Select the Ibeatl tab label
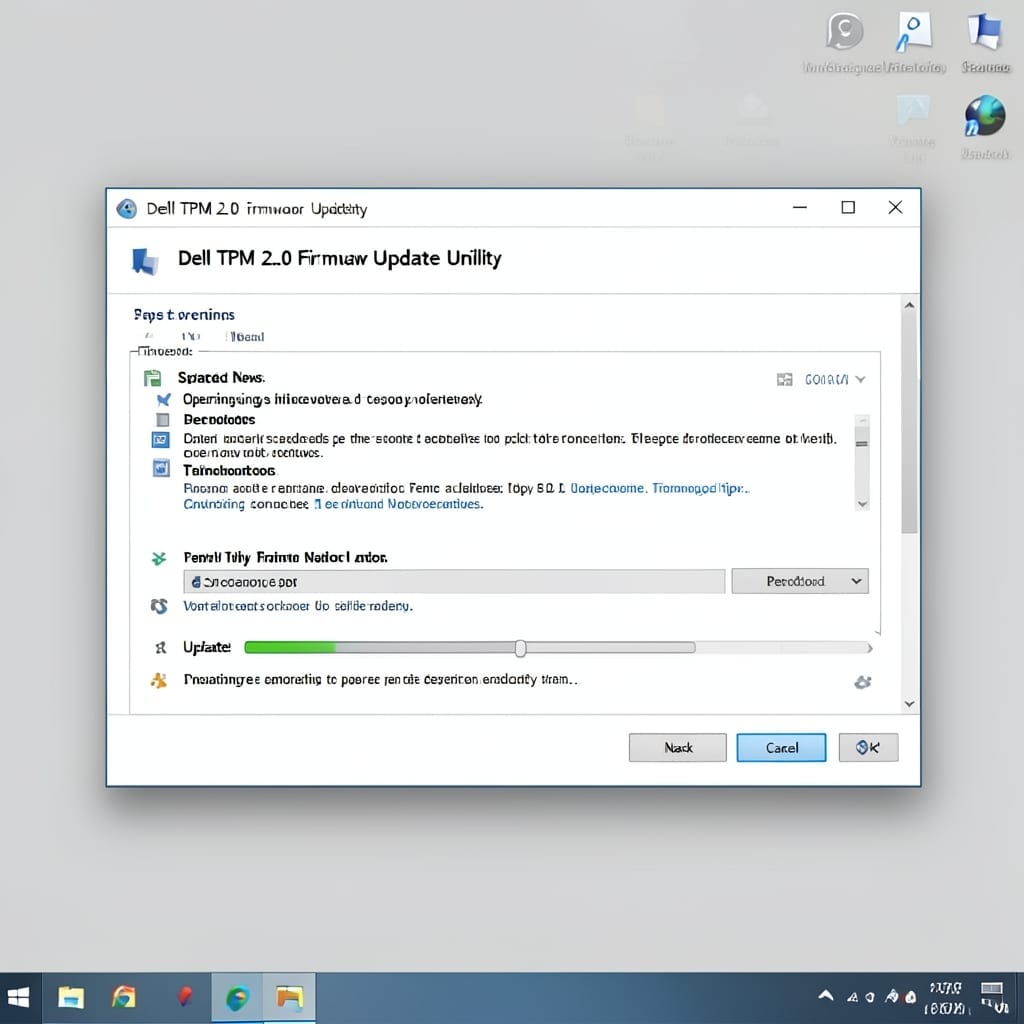 [246, 337]
